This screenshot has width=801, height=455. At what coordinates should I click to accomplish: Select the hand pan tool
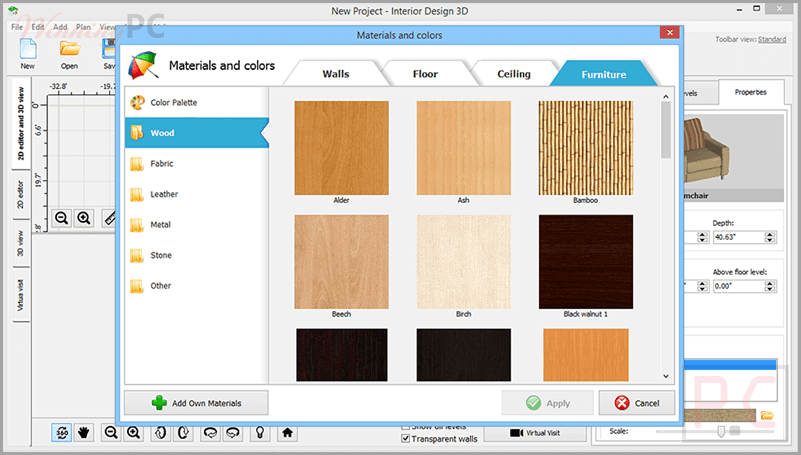click(x=84, y=433)
